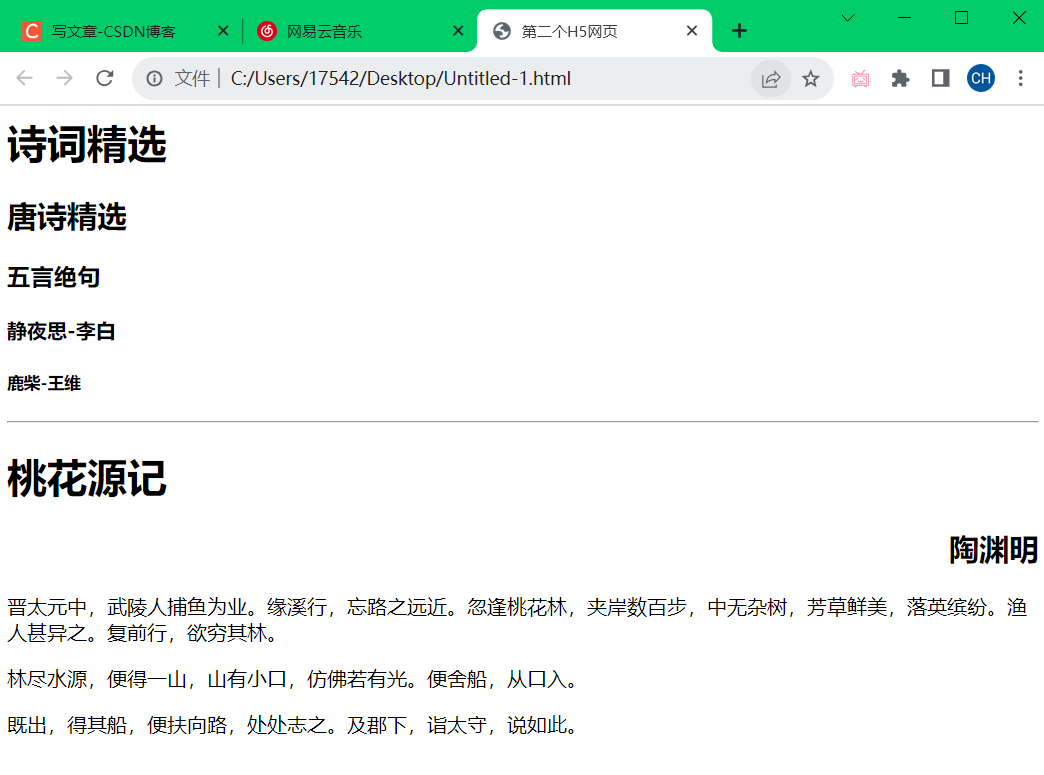Switch to the 网易云音乐 tab
This screenshot has width=1044, height=775.
(x=340, y=32)
